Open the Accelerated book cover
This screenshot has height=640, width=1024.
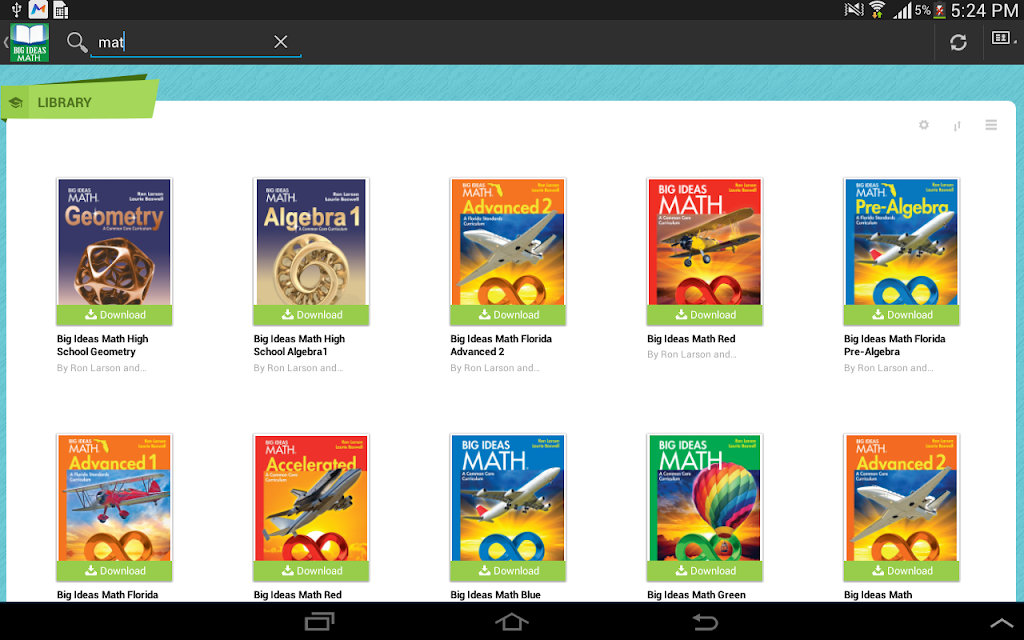(x=311, y=498)
